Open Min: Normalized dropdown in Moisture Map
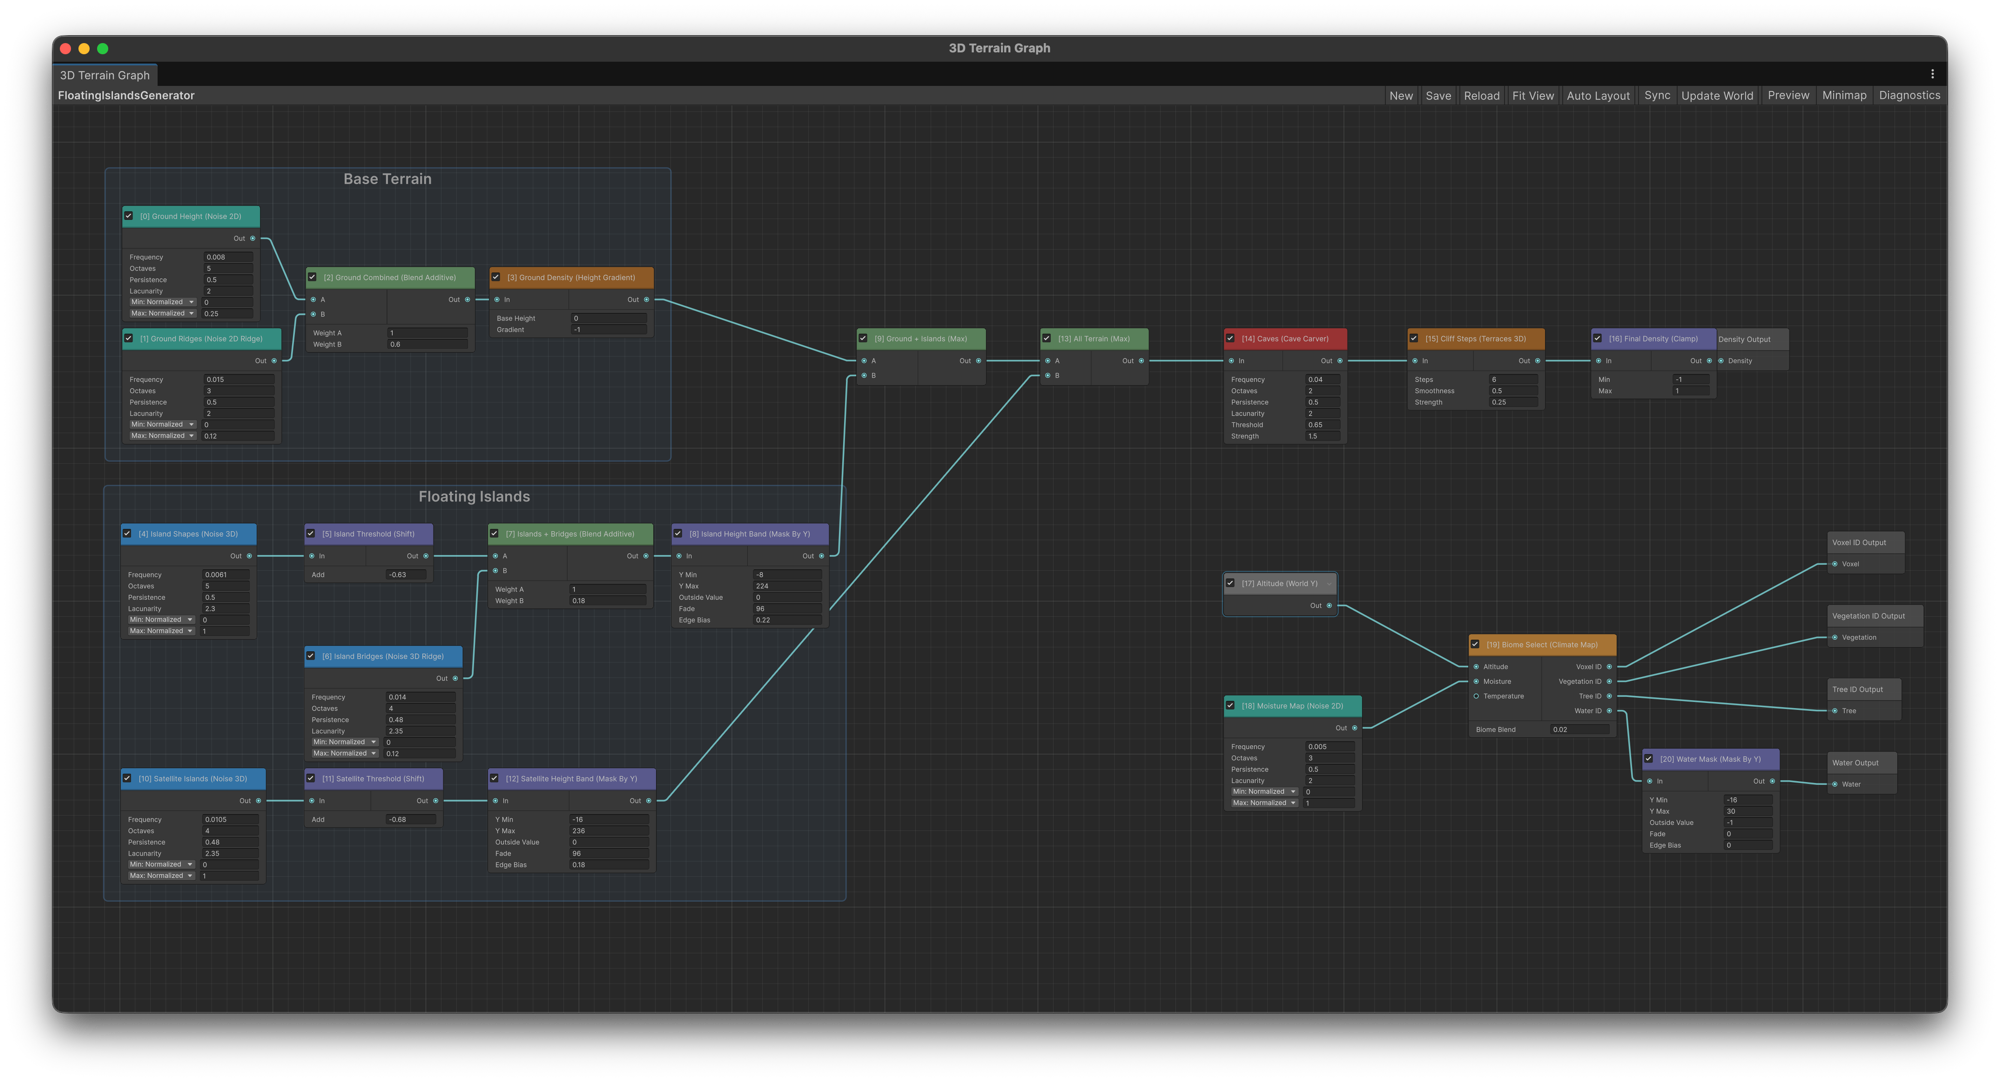Image resolution: width=2000 pixels, height=1082 pixels. [1264, 791]
